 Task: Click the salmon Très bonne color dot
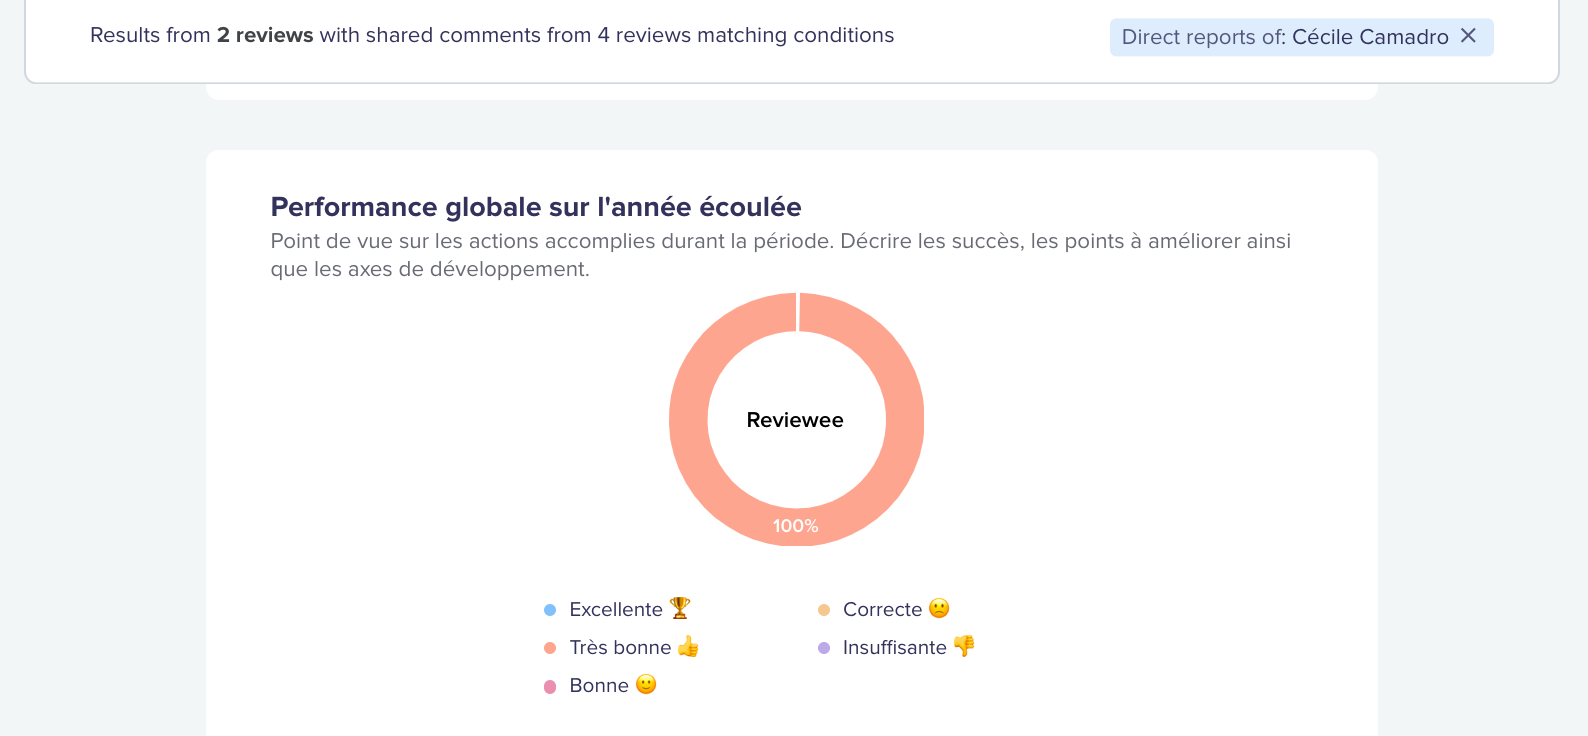tap(550, 648)
